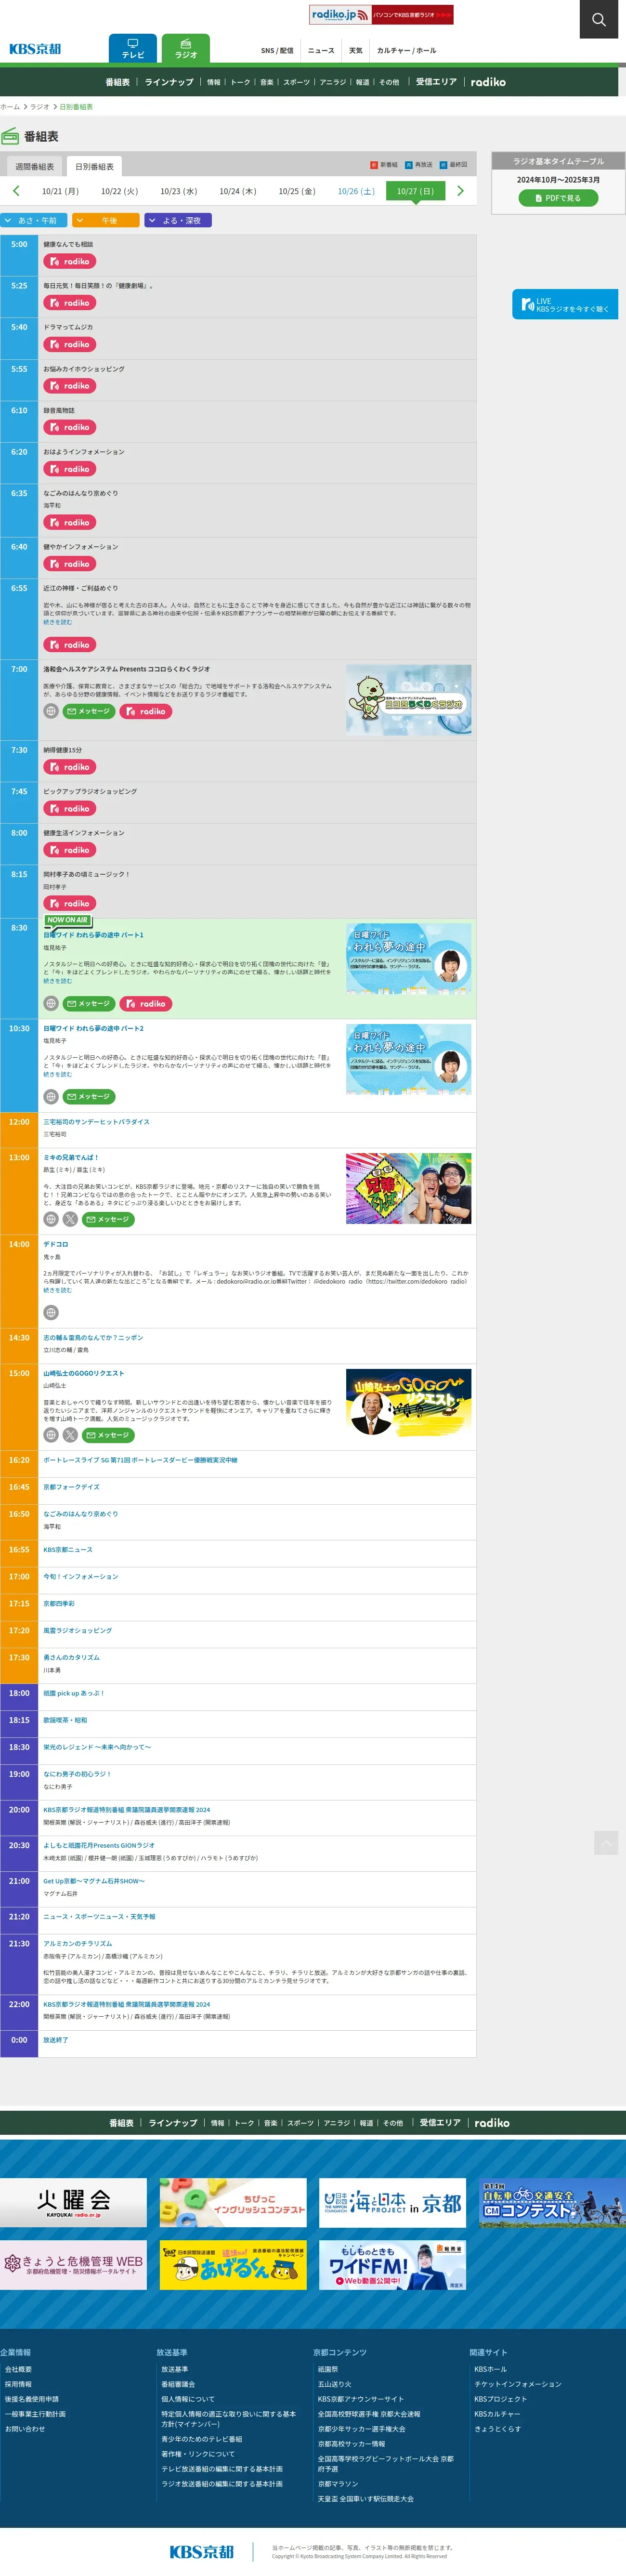Open ラジオ breadcrumb link
The height and width of the screenshot is (2576, 626).
click(x=39, y=106)
